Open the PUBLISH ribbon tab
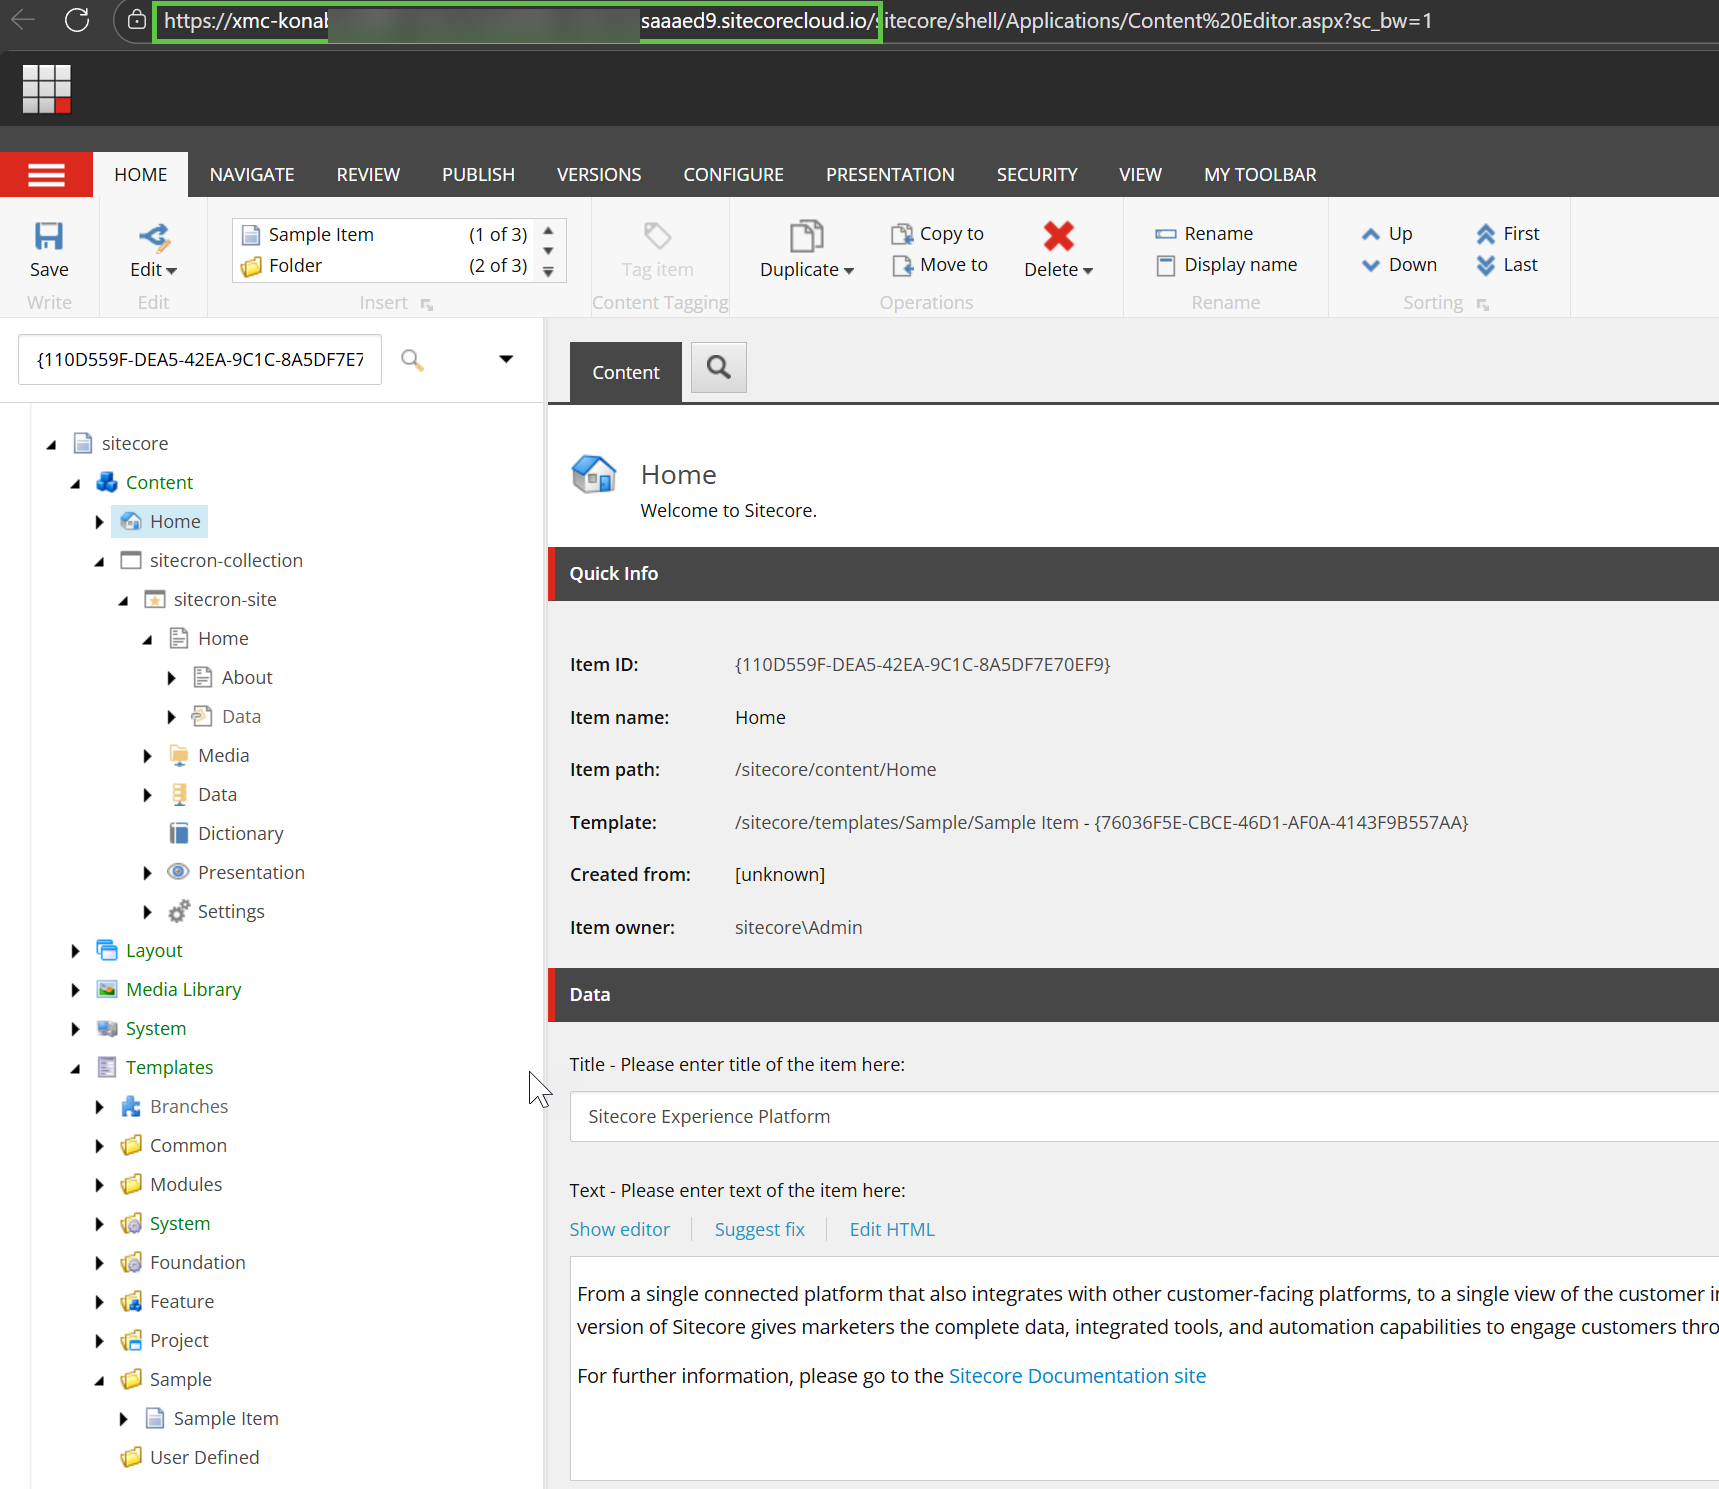This screenshot has width=1719, height=1489. point(478,175)
